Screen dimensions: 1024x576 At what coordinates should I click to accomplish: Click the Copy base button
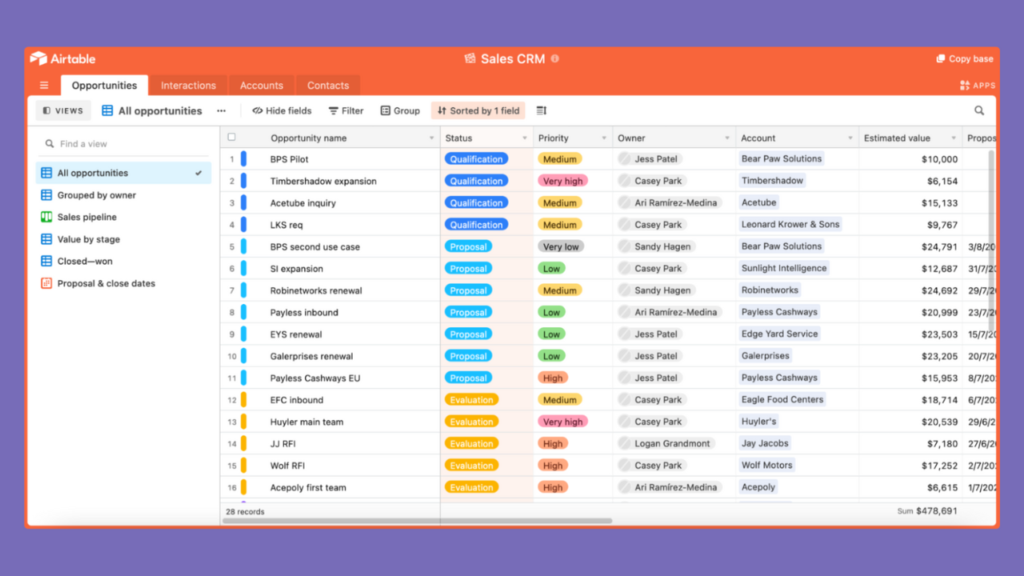(965, 59)
